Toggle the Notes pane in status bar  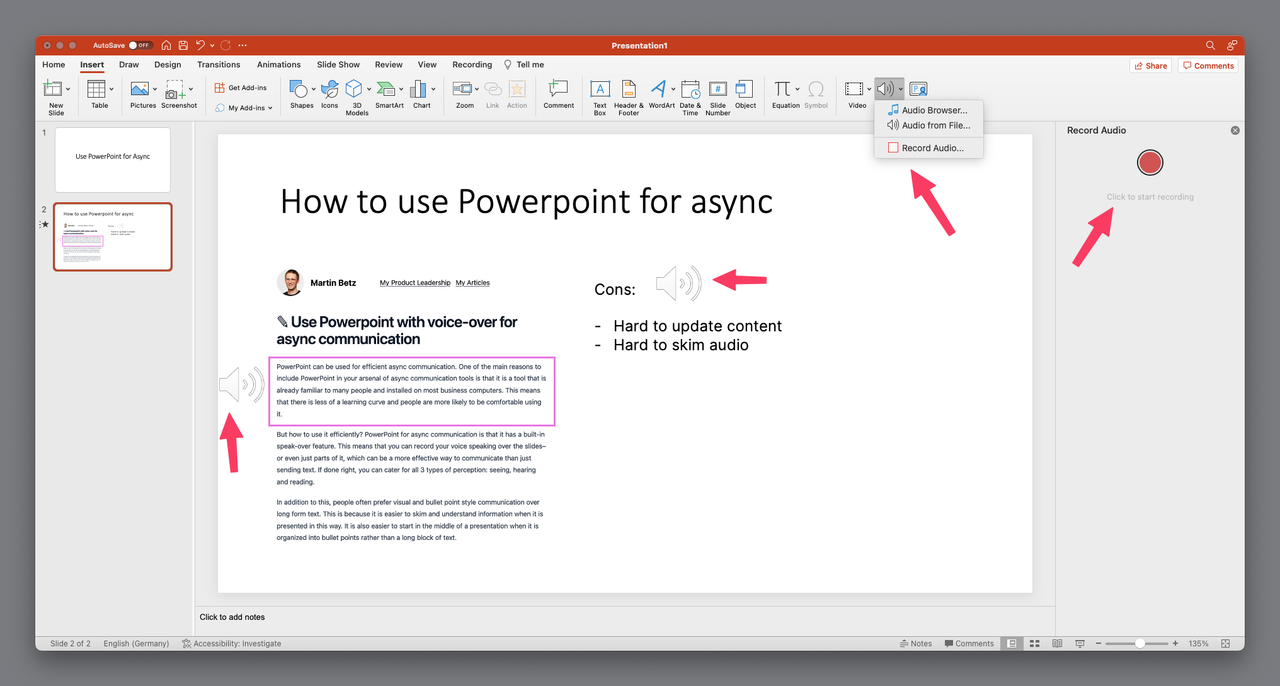coord(915,643)
